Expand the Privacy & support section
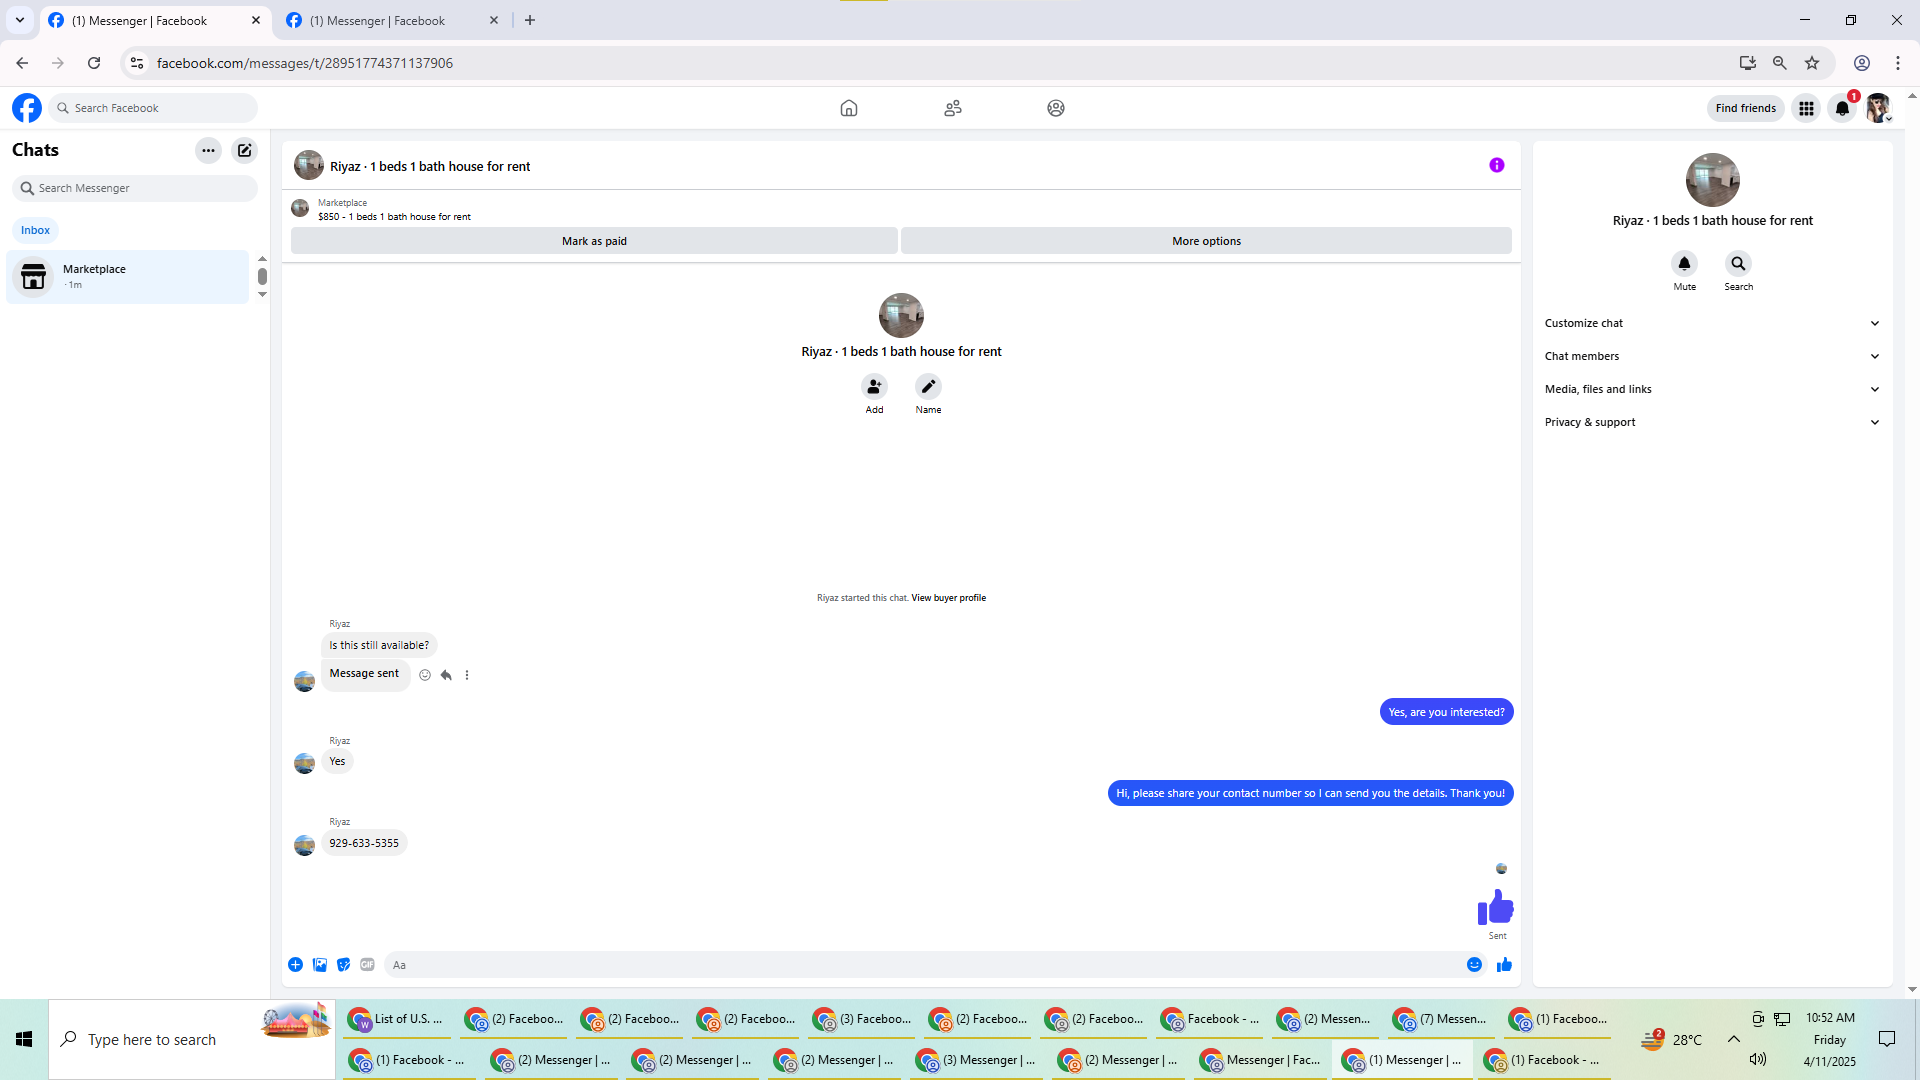Viewport: 1920px width, 1080px height. click(x=1712, y=422)
